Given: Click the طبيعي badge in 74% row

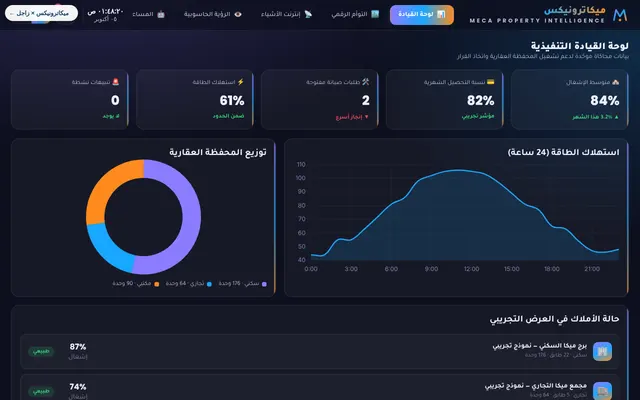Looking at the screenshot, I should 41,391.
